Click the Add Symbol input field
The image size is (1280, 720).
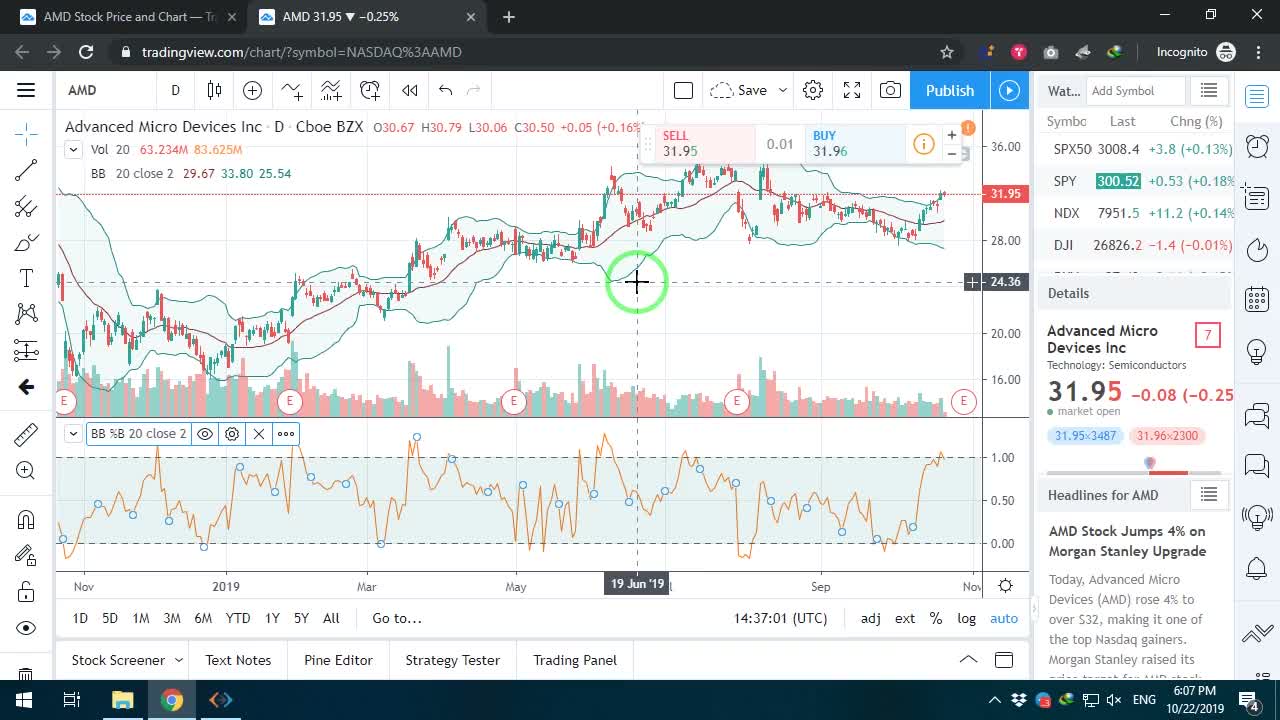pos(1134,91)
